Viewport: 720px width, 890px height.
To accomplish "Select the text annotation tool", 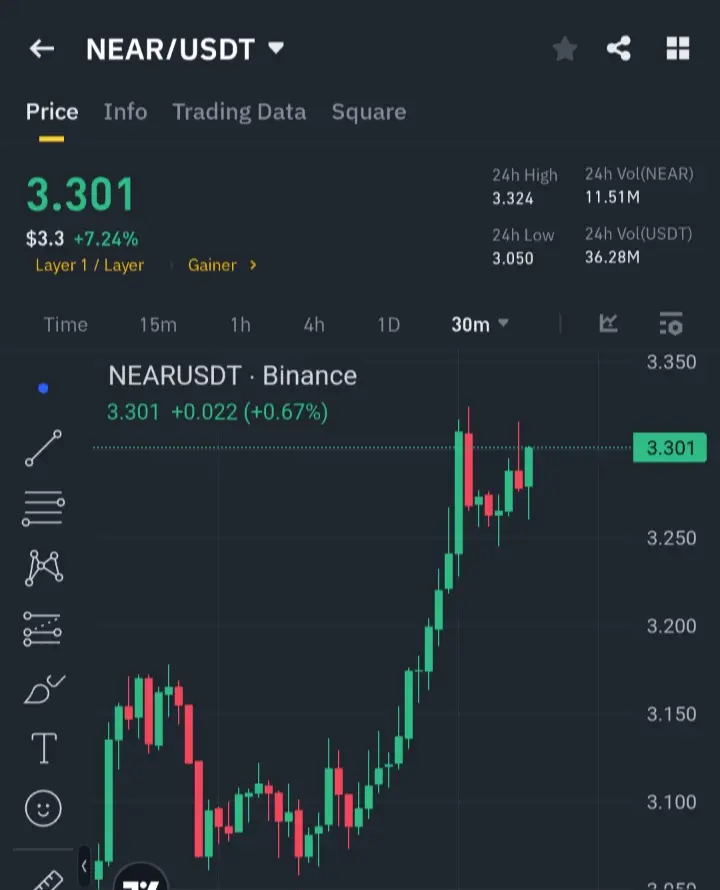I will click(x=44, y=748).
